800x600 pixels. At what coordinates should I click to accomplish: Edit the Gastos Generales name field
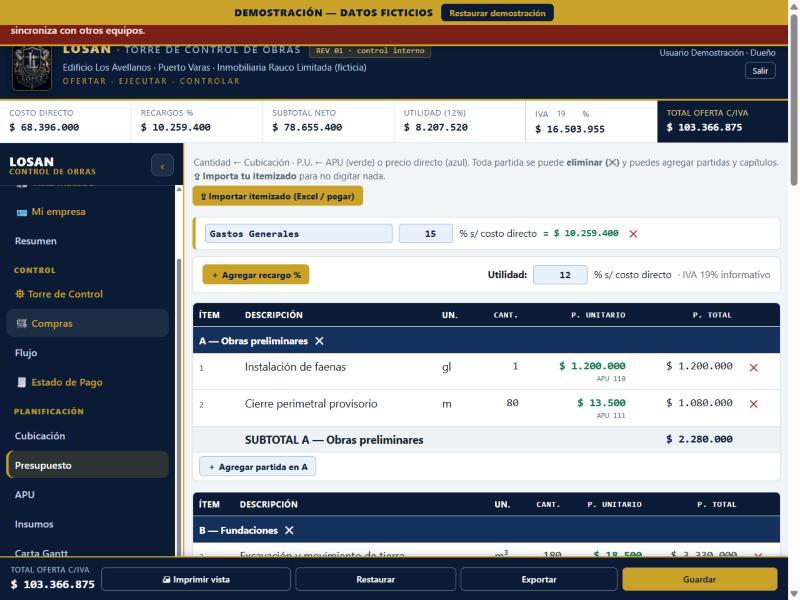[x=298, y=234]
